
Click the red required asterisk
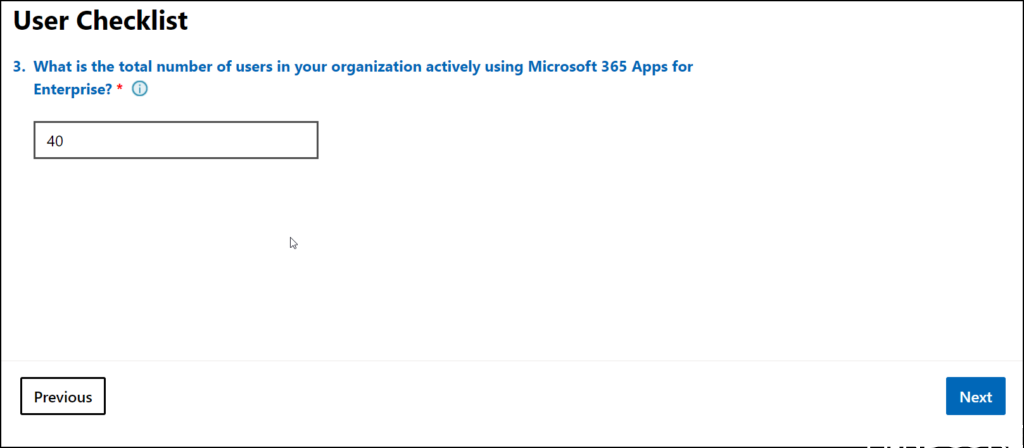tap(119, 89)
